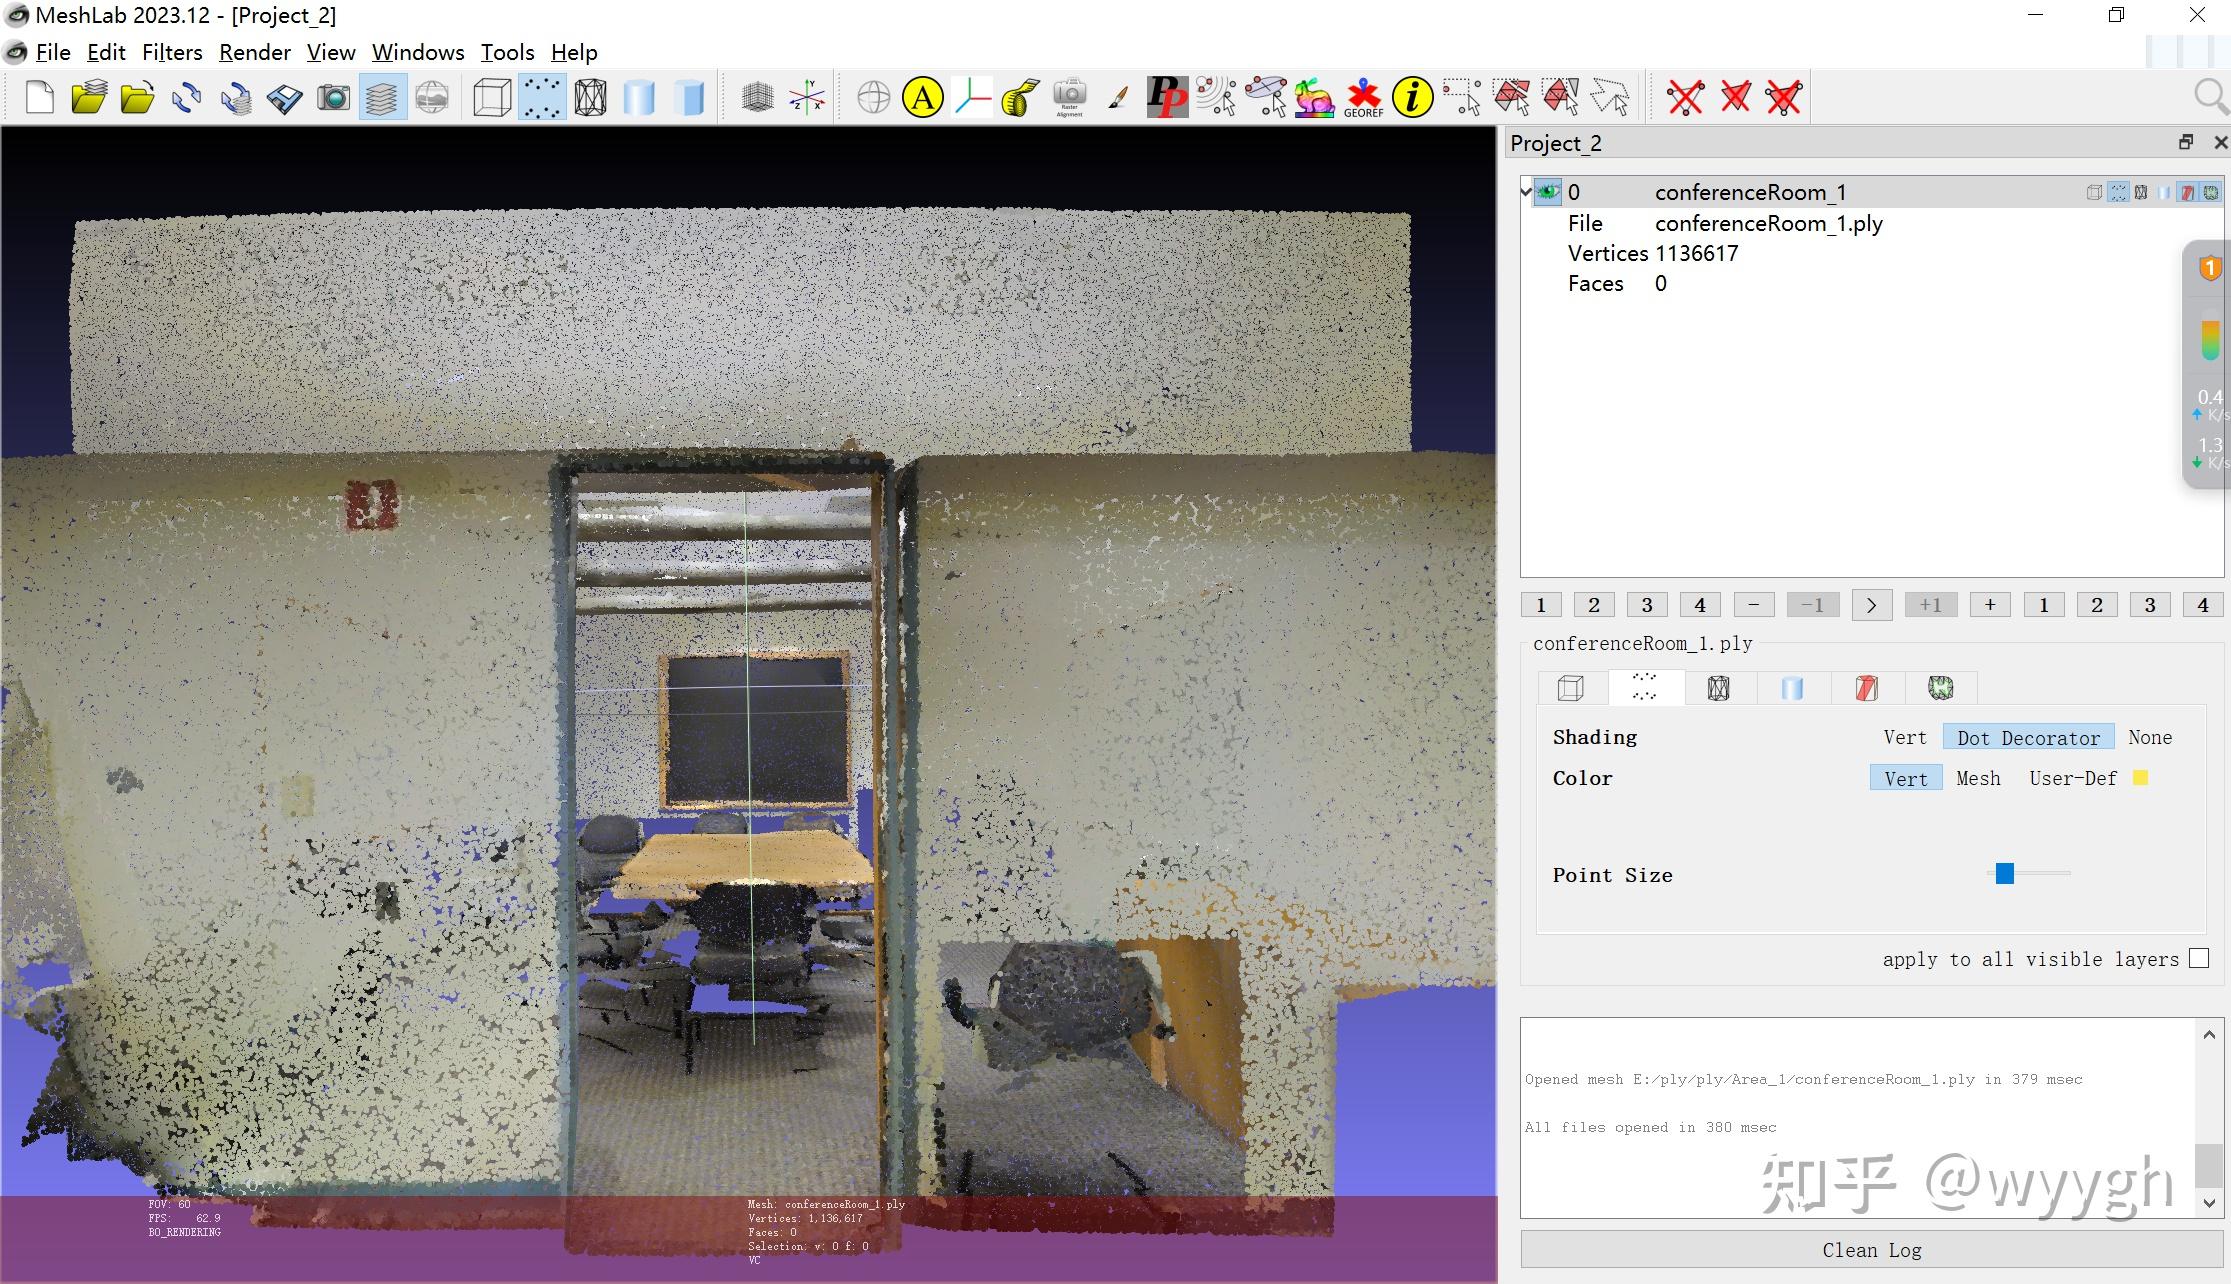Adjust the Point Size slider handle

point(2005,874)
